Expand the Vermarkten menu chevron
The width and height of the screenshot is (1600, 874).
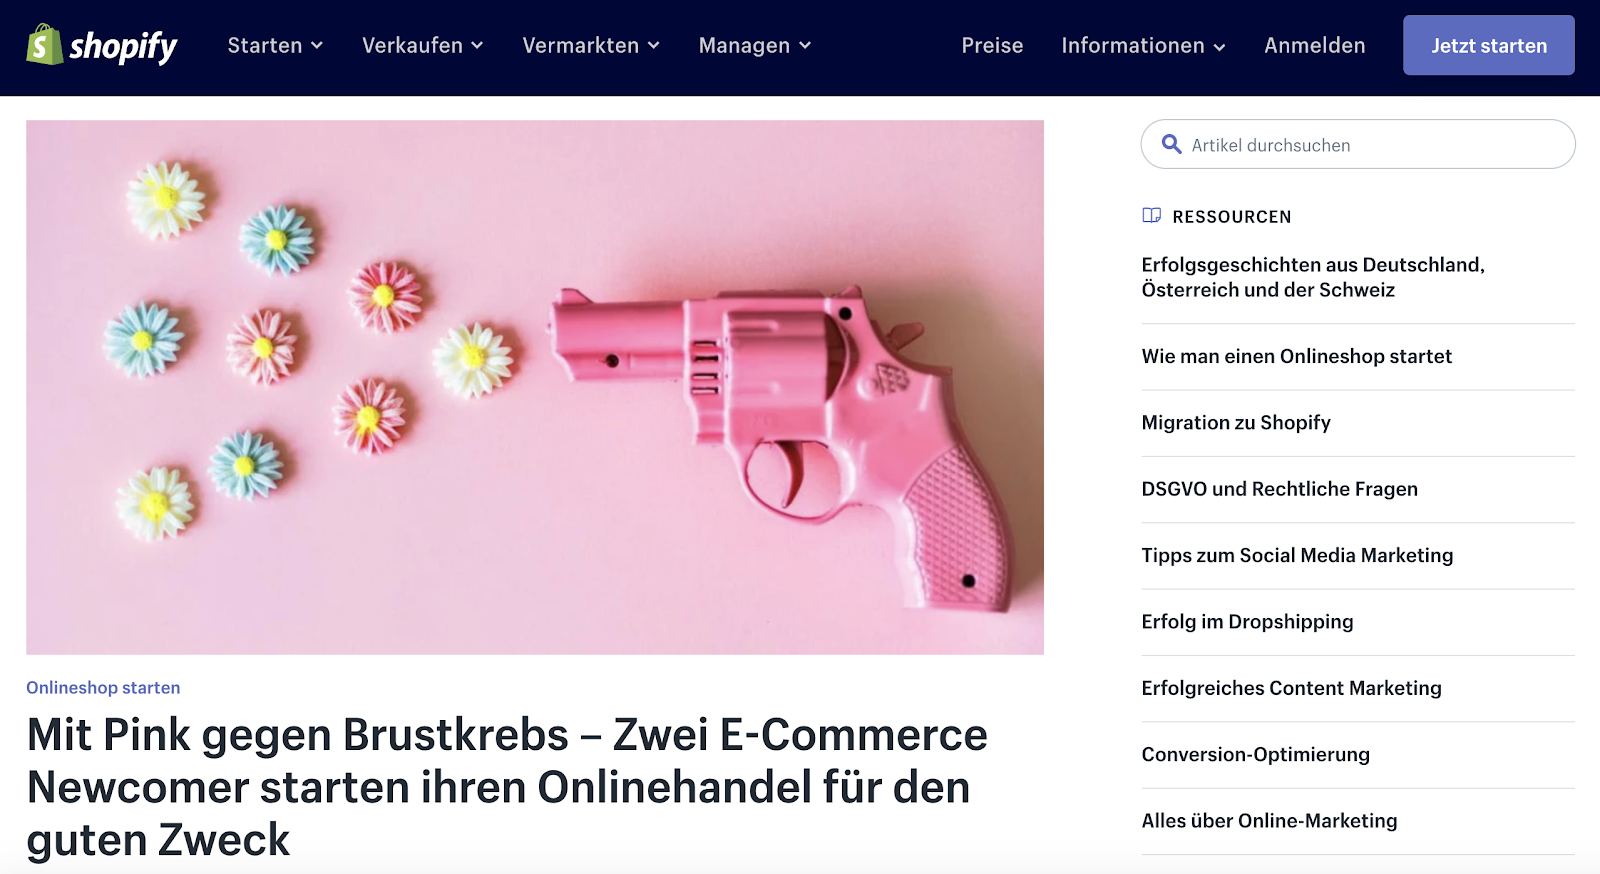tap(654, 45)
